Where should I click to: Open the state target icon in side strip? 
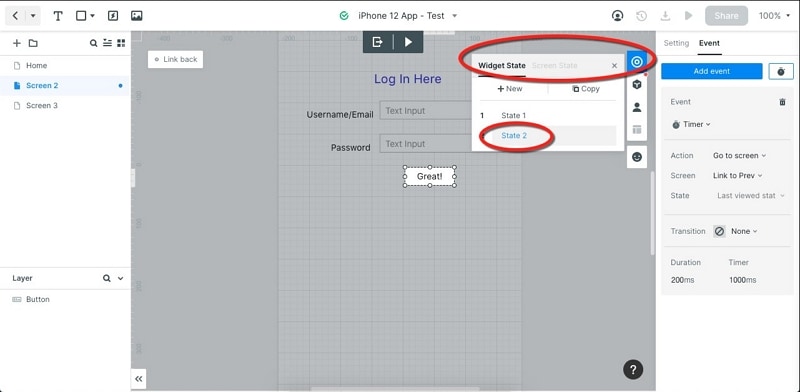(x=637, y=62)
